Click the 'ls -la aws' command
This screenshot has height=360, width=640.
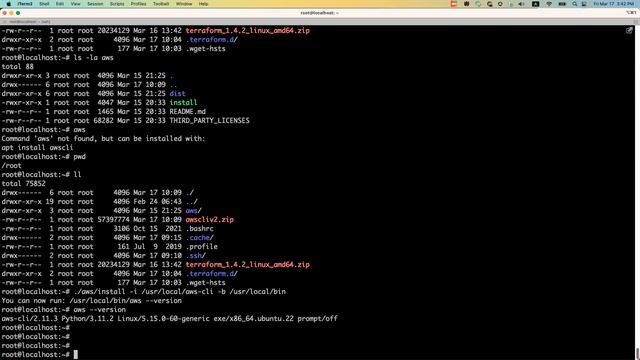coord(93,58)
